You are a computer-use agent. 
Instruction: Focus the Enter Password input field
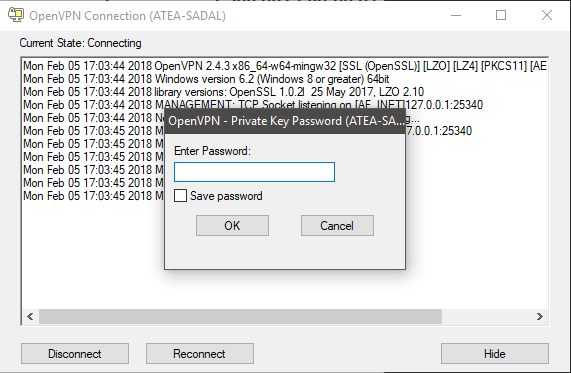pos(254,172)
